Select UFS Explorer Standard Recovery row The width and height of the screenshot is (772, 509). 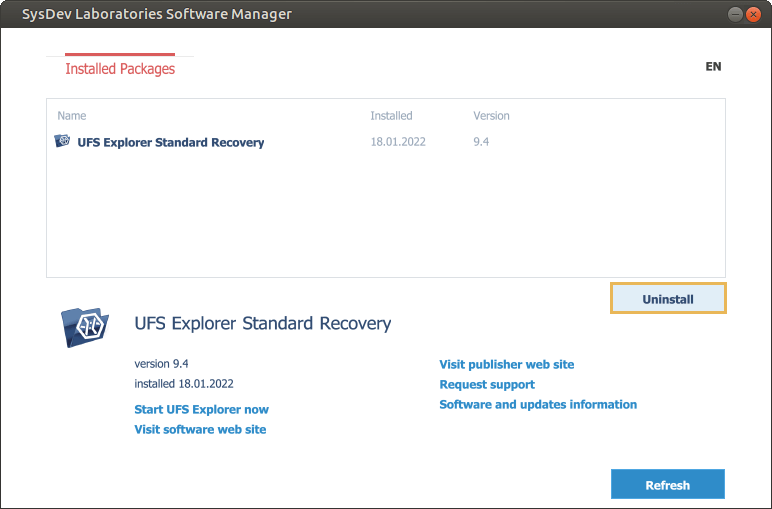click(386, 142)
